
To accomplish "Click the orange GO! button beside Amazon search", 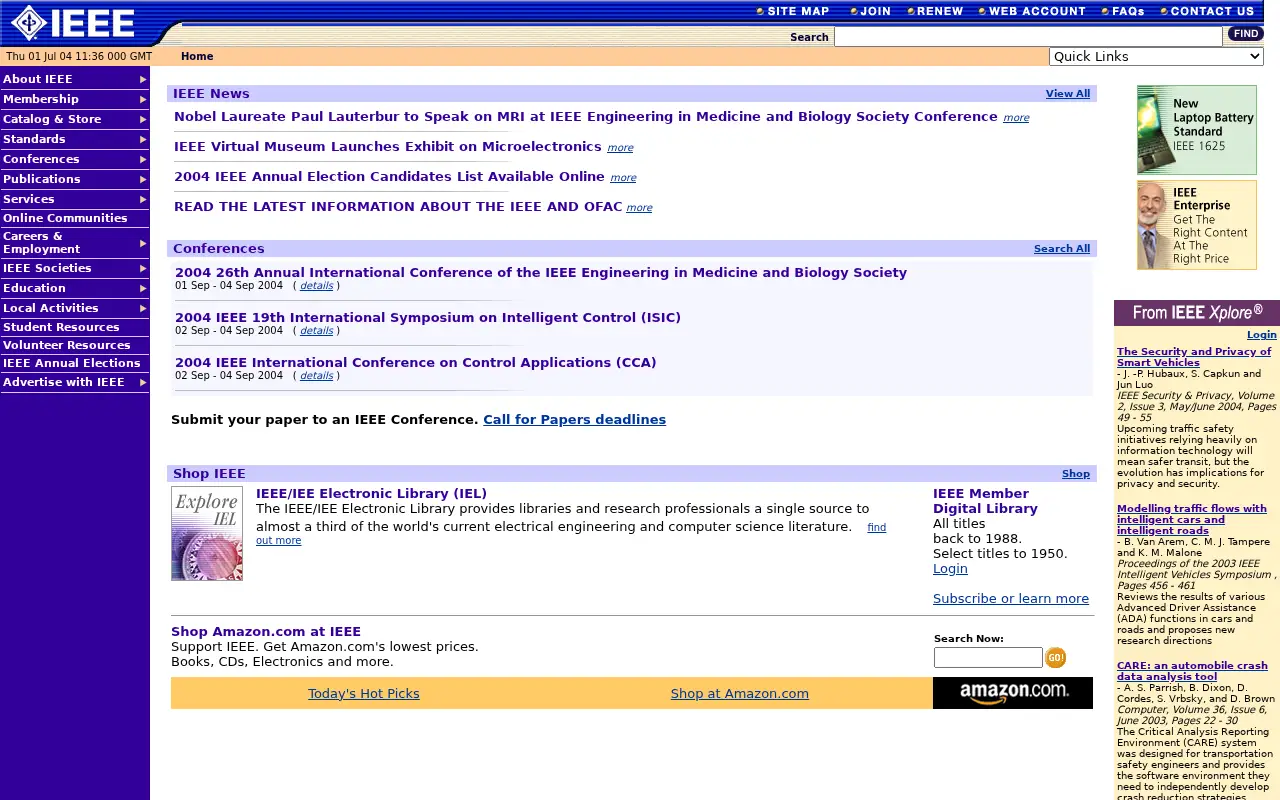I will click(1055, 657).
